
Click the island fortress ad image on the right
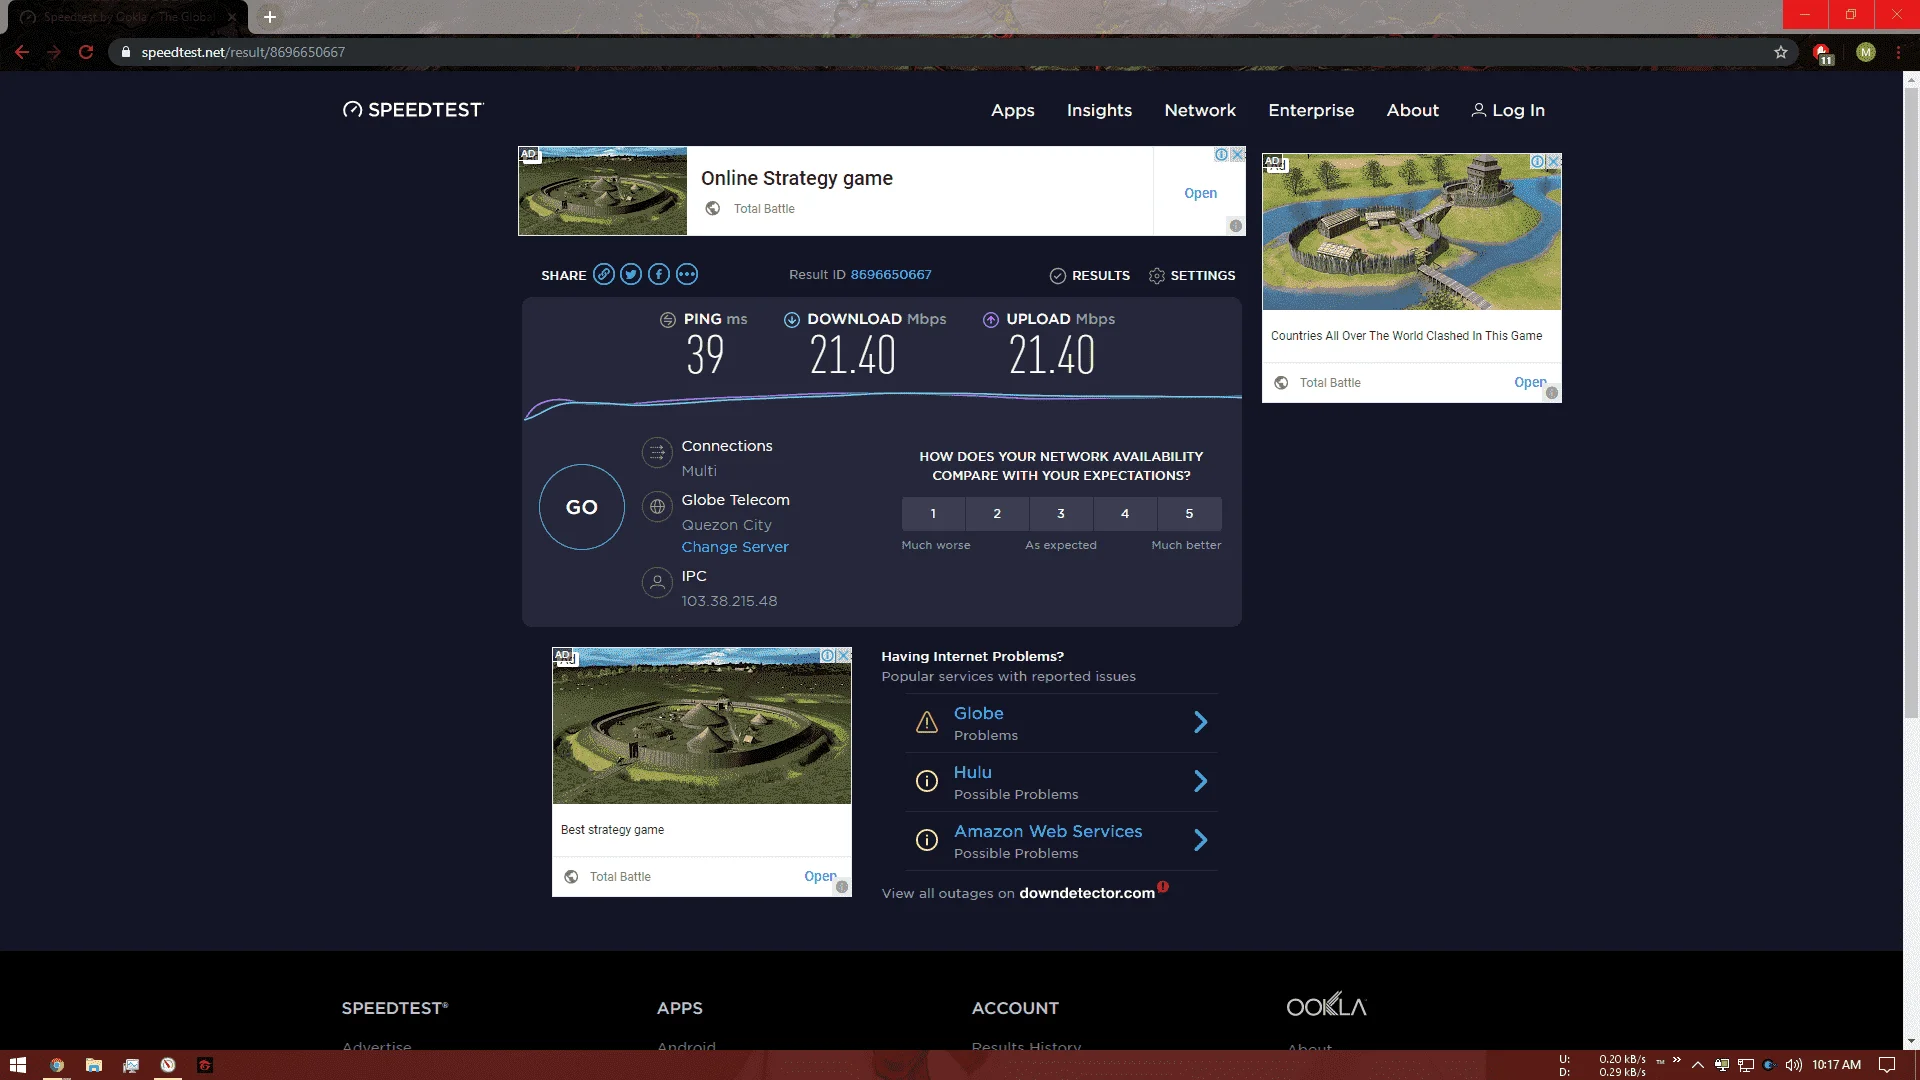coord(1411,232)
